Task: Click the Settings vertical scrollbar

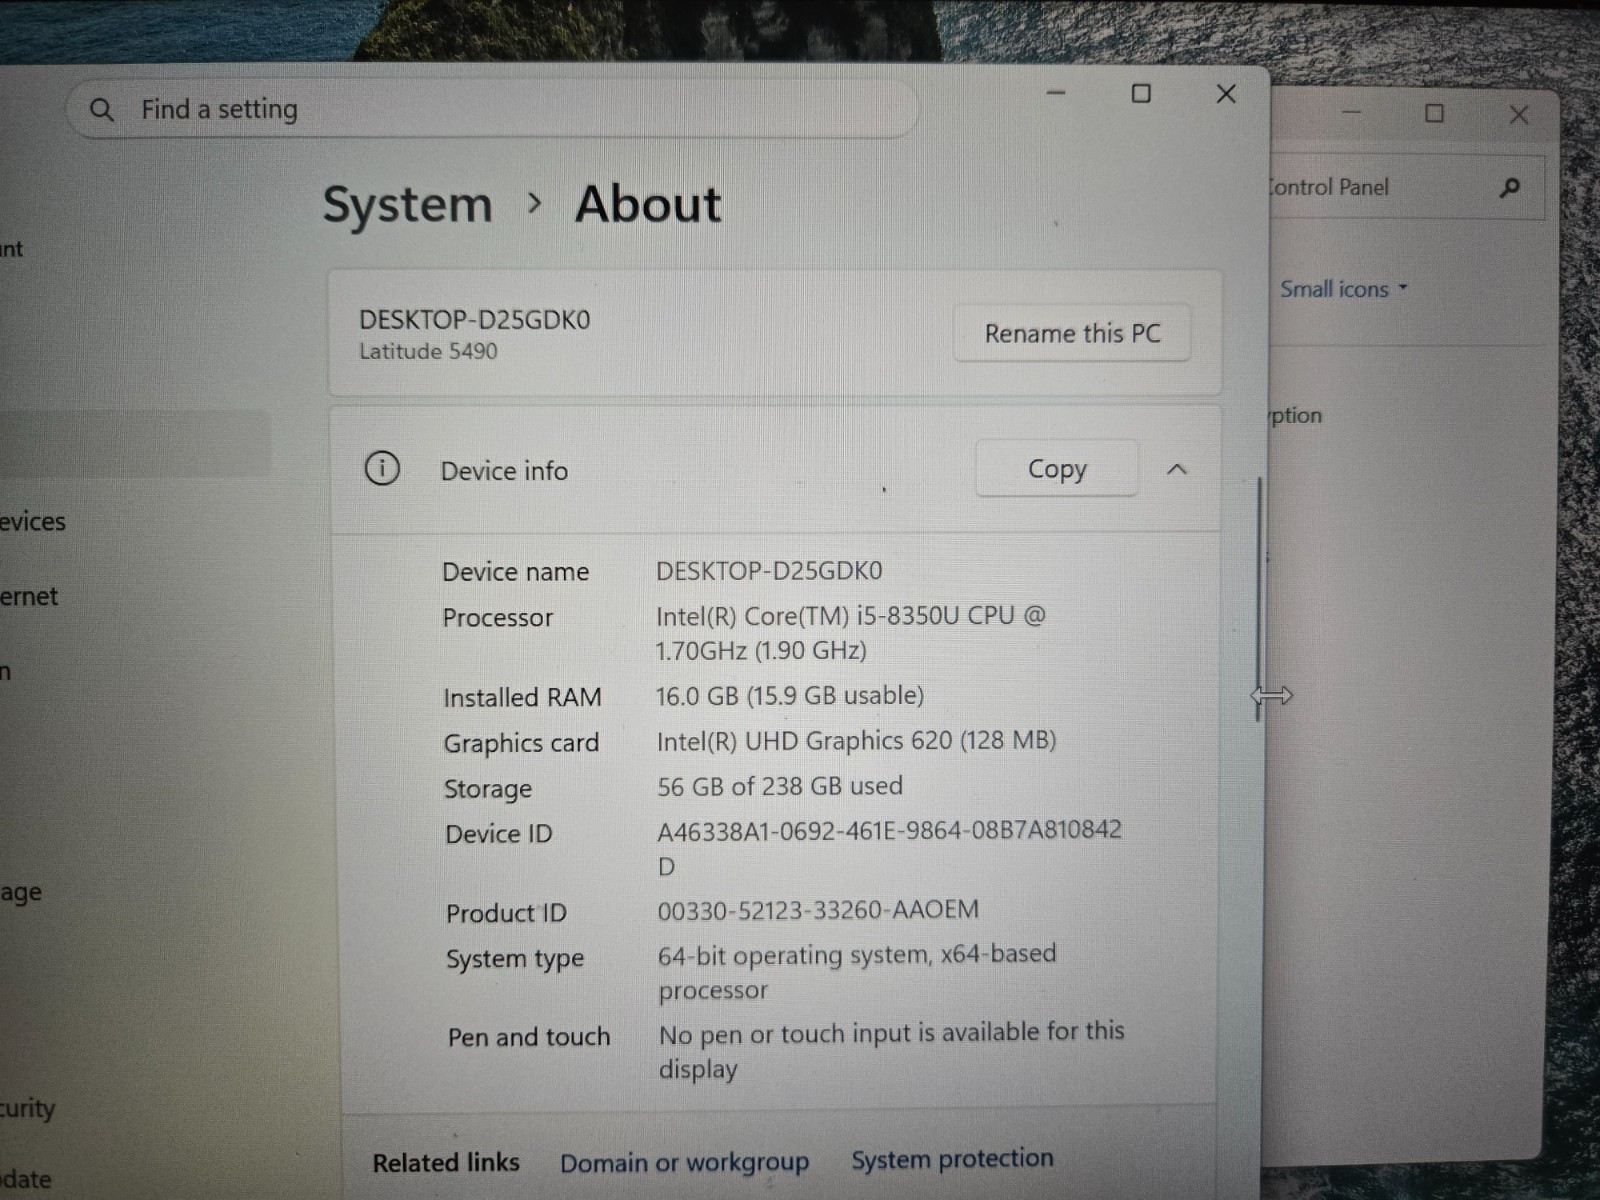Action: tap(1258, 600)
